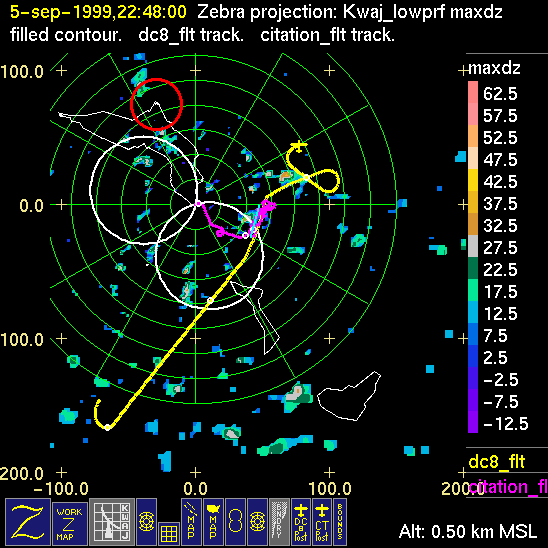
Task: Click the BOUNDS button
Action: tap(340, 521)
